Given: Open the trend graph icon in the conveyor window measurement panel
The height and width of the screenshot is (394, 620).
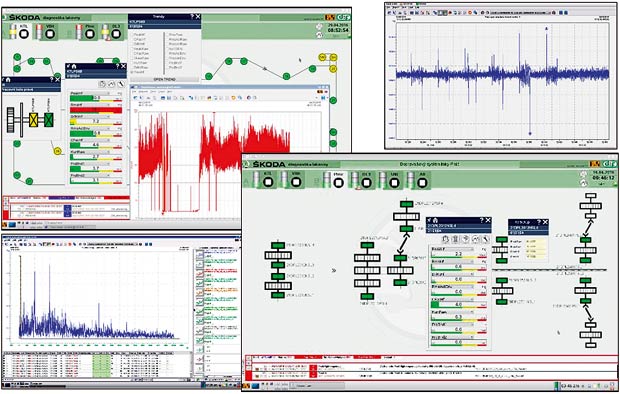Looking at the screenshot, I should (476, 239).
